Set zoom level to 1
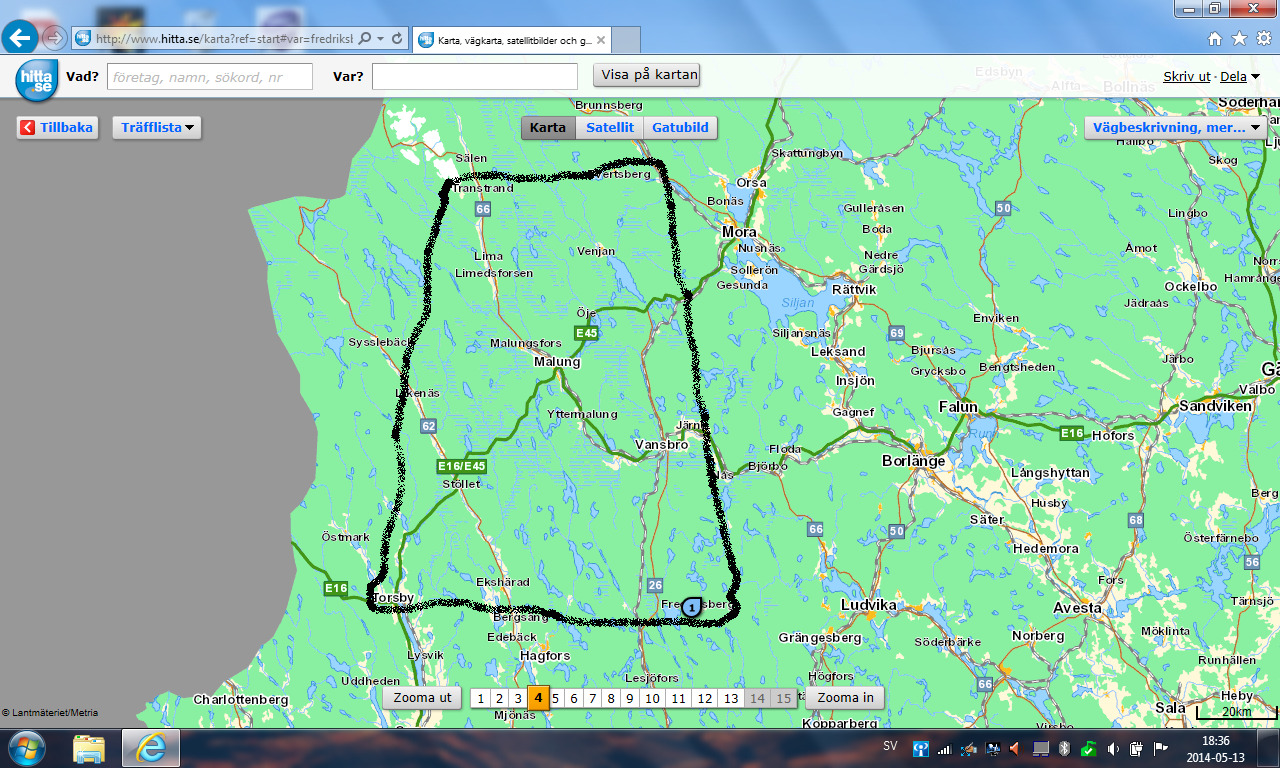This screenshot has width=1280, height=768. coord(480,699)
